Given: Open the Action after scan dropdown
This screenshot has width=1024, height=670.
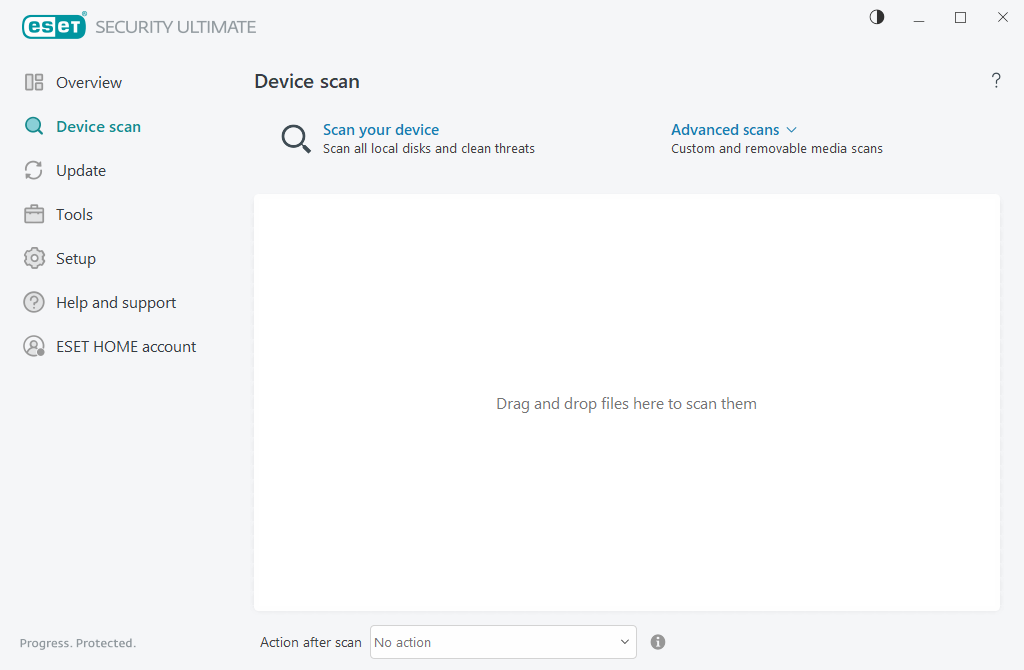Looking at the screenshot, I should 503,642.
